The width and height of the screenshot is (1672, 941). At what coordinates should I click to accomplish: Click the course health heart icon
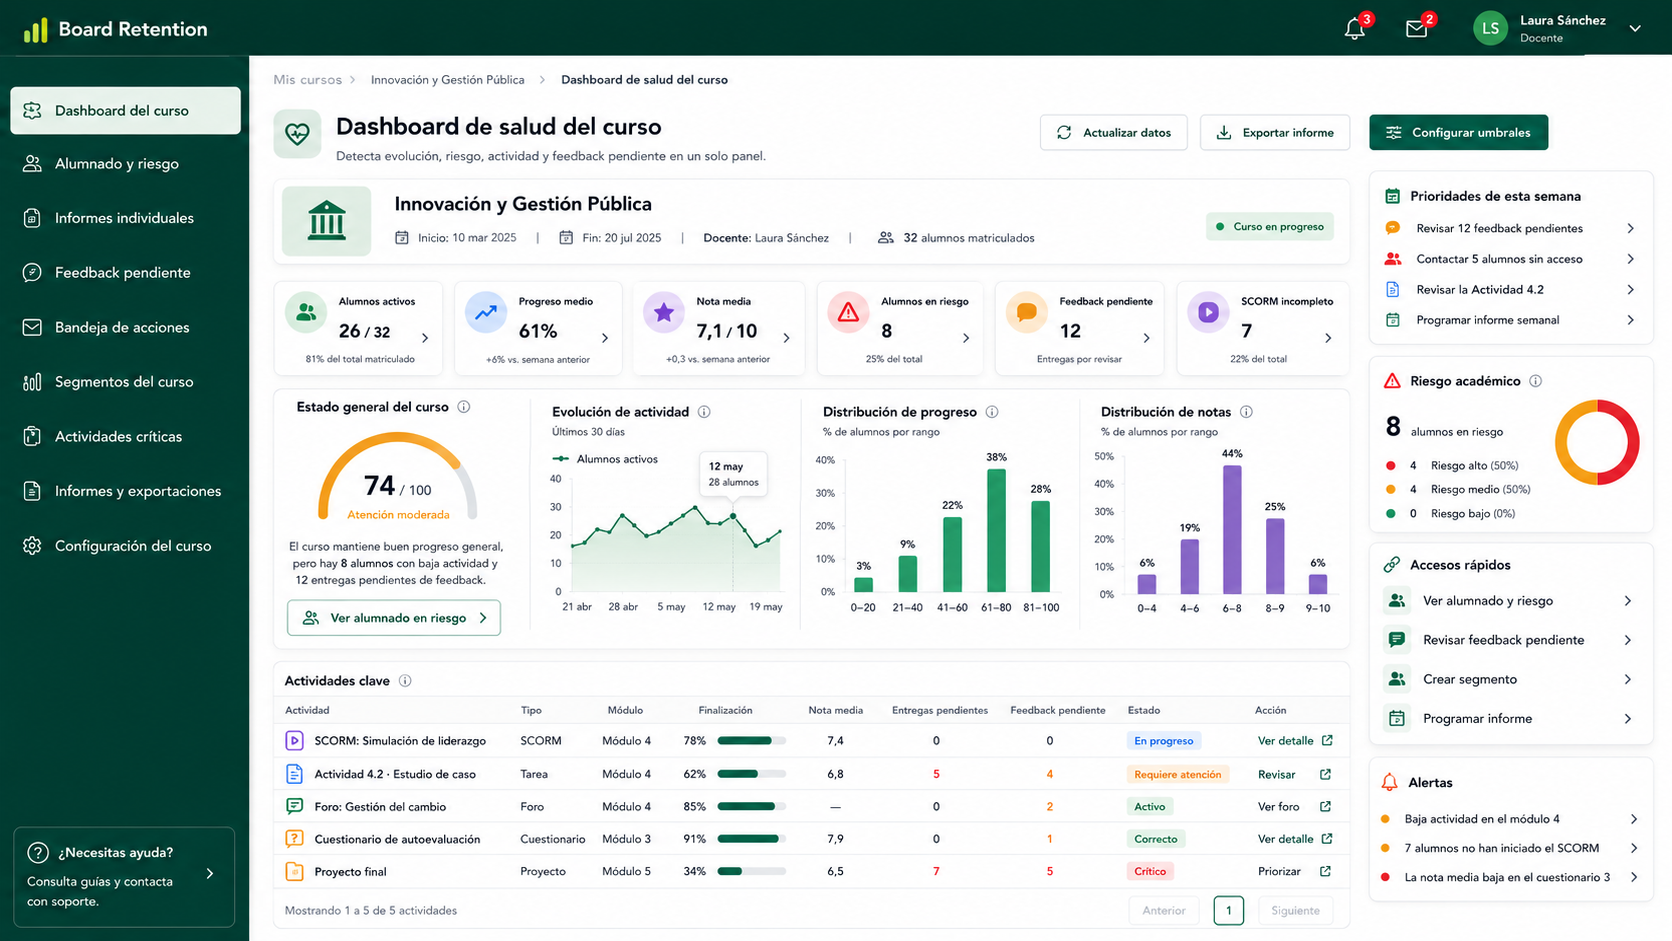click(297, 134)
